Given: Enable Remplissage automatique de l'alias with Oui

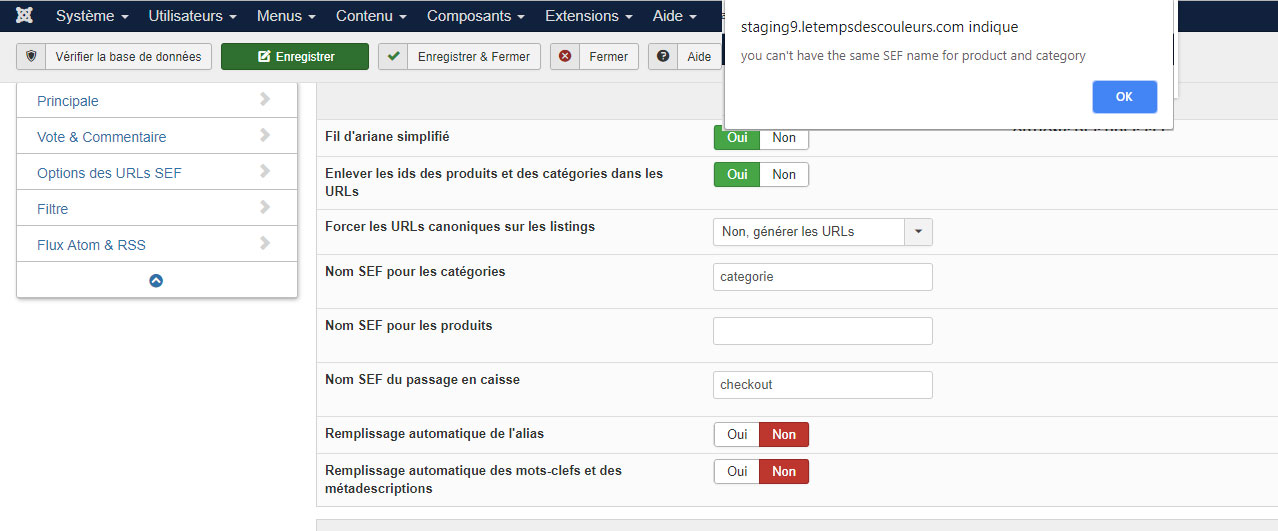Looking at the screenshot, I should coord(737,435).
